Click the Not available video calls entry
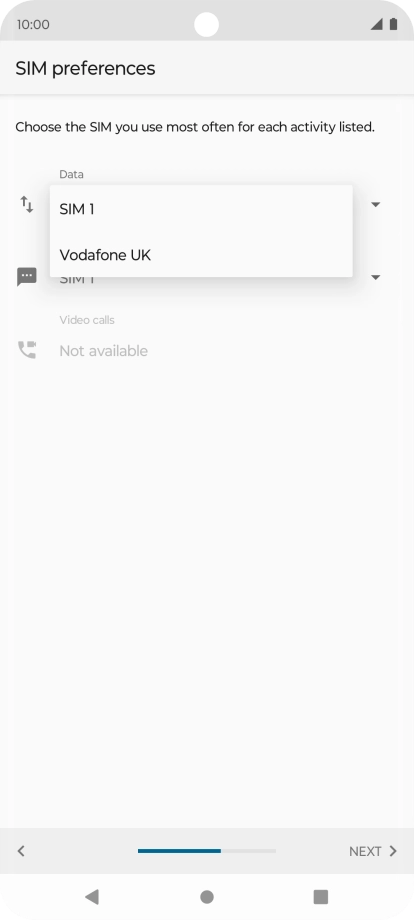The height and width of the screenshot is (920, 414). click(103, 351)
